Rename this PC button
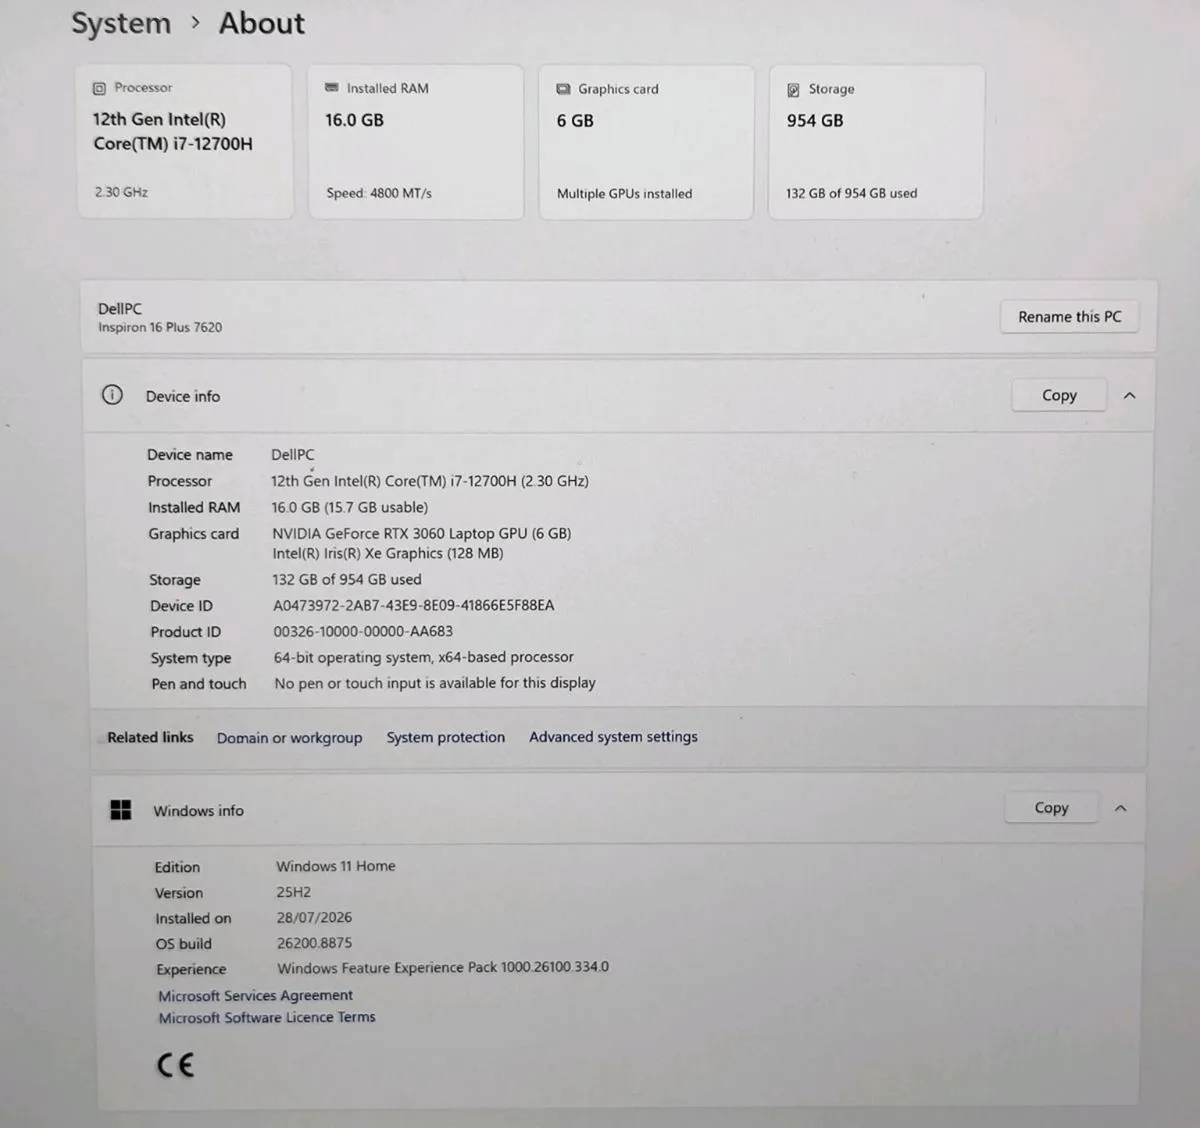This screenshot has height=1128, width=1200. point(1069,317)
